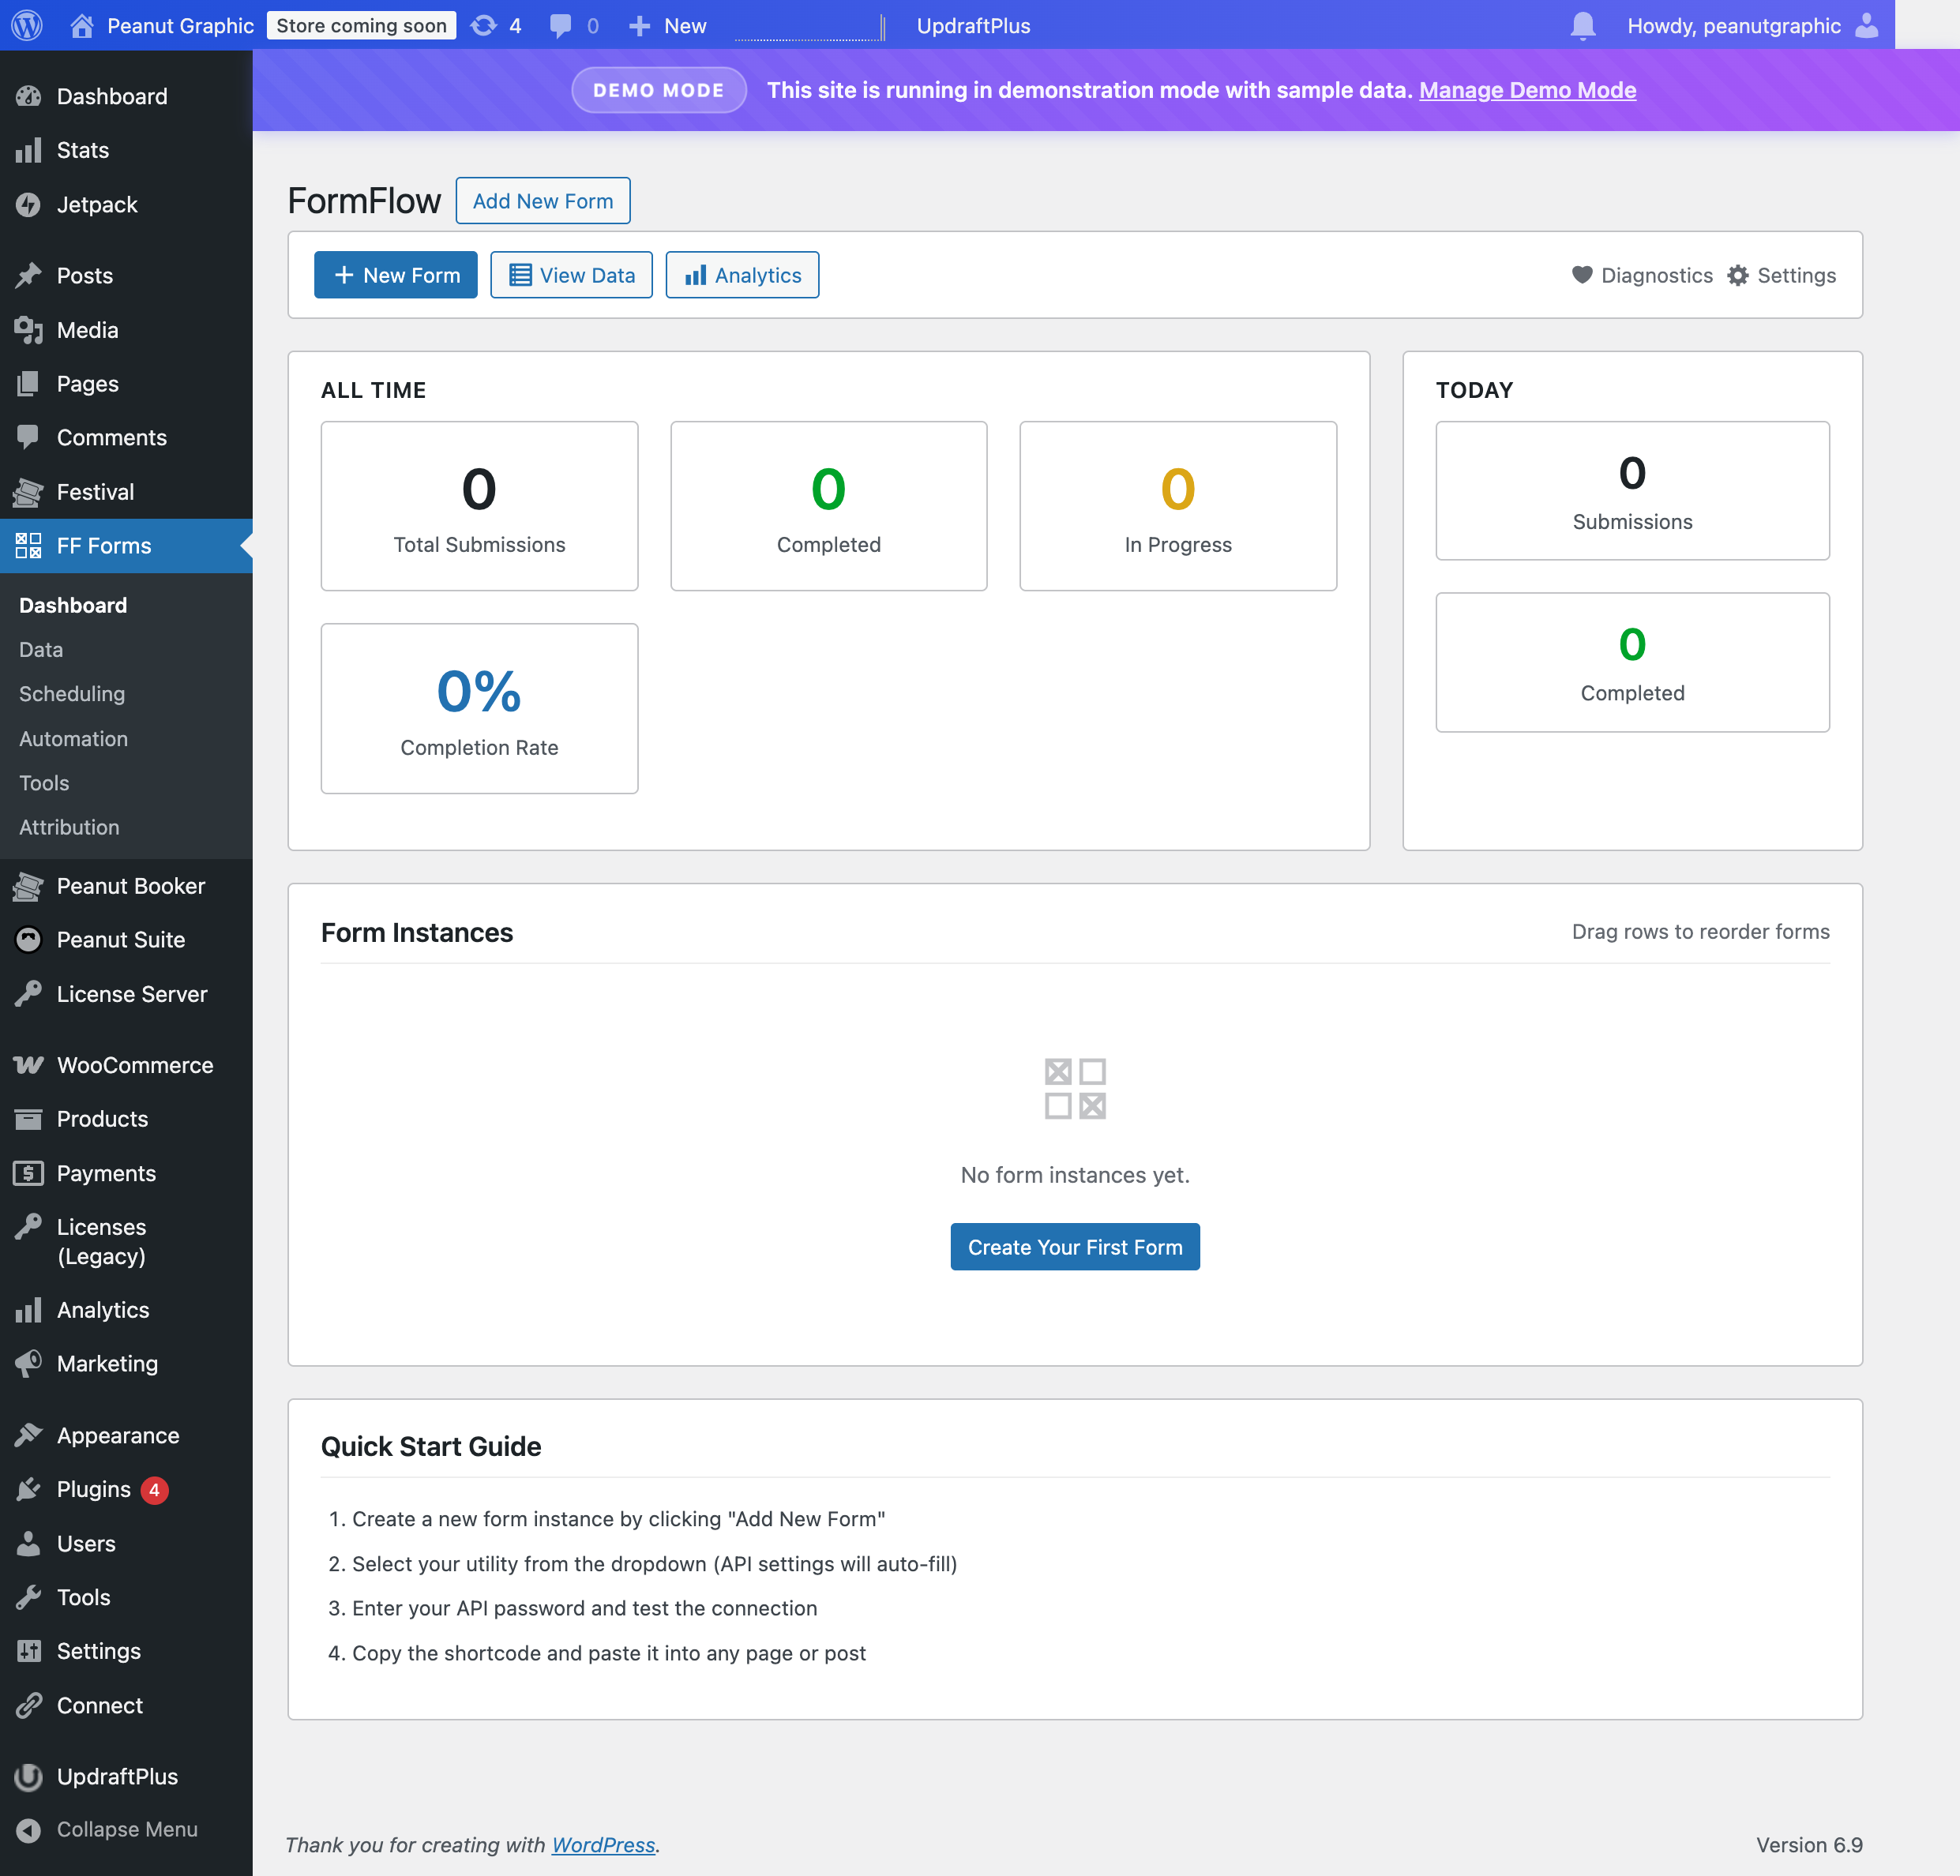
Task: Click Create Your First Form
Action: [x=1075, y=1246]
